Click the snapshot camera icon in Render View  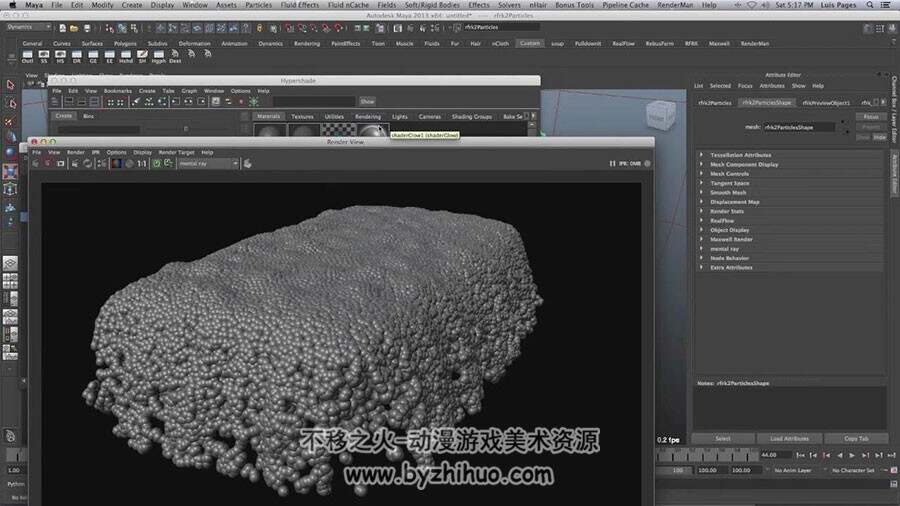61,164
